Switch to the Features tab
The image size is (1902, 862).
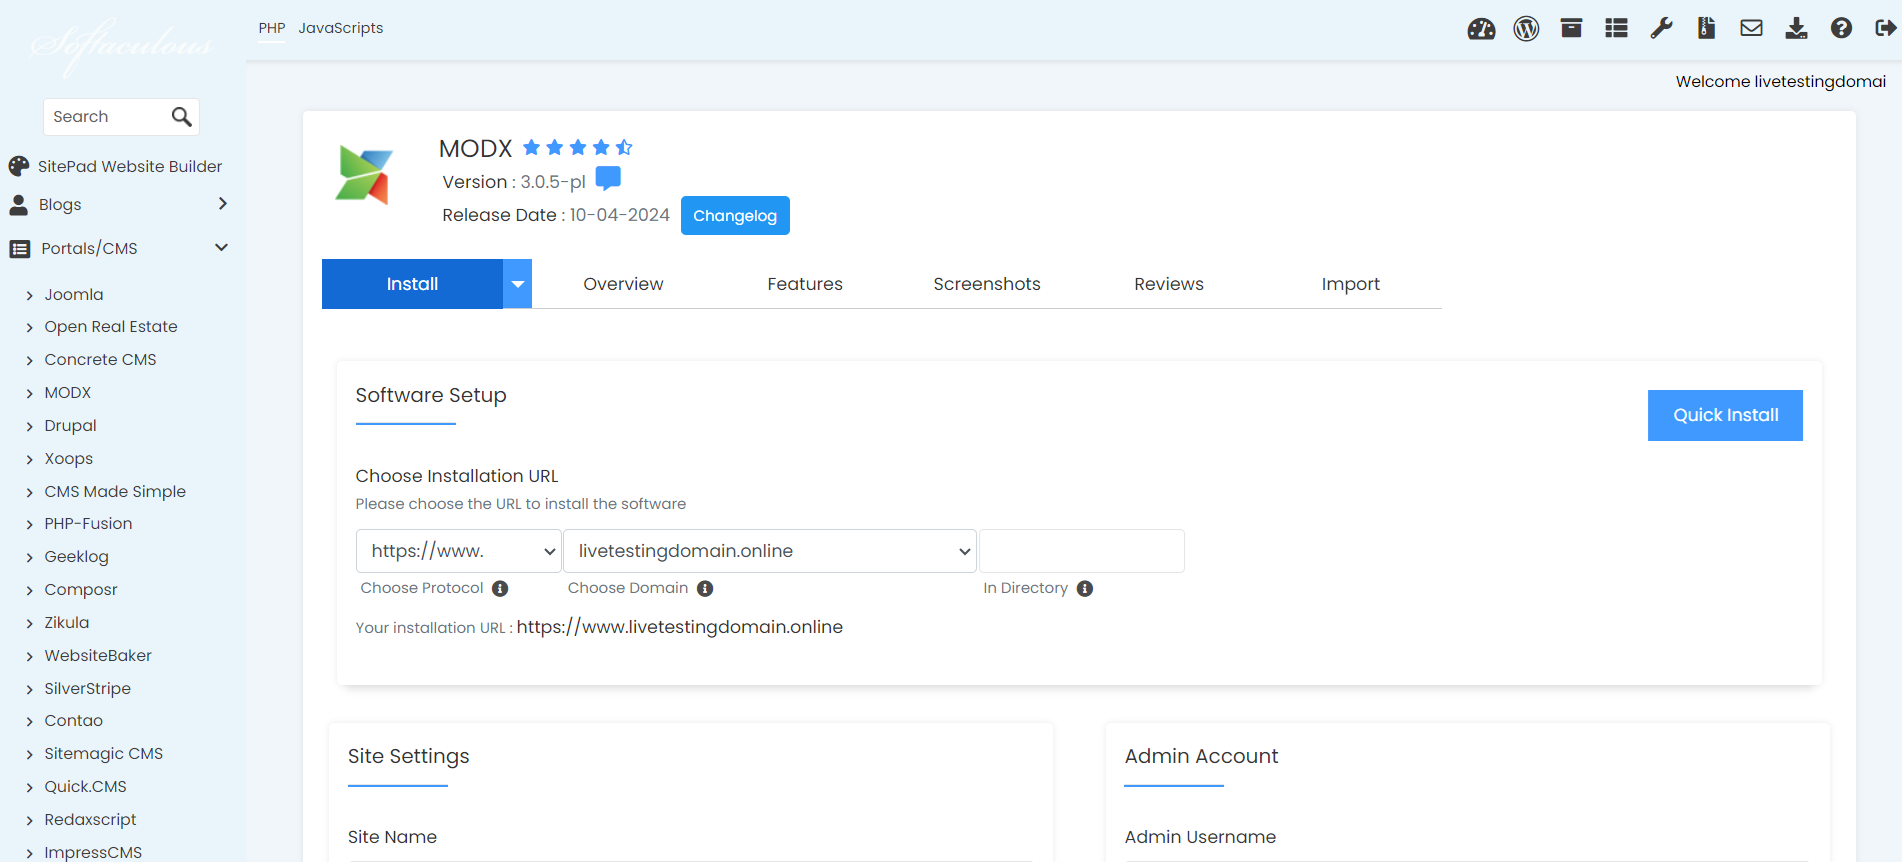click(x=805, y=284)
